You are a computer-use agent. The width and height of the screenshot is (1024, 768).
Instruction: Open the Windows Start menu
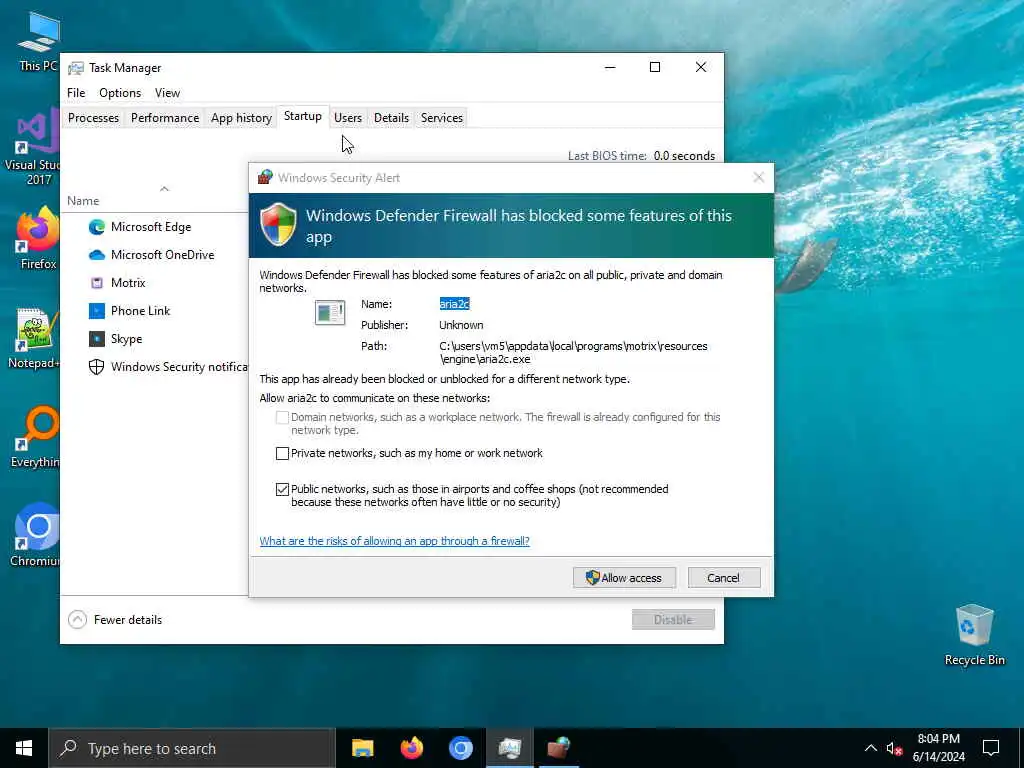pyautogui.click(x=24, y=748)
